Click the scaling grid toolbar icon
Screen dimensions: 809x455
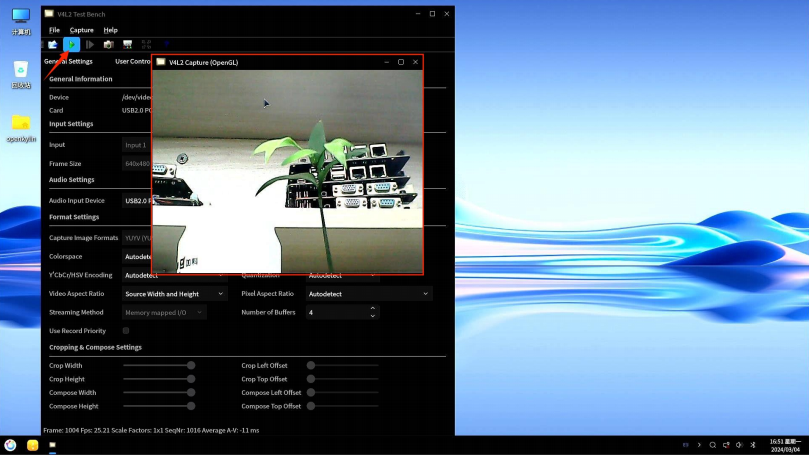click(147, 45)
